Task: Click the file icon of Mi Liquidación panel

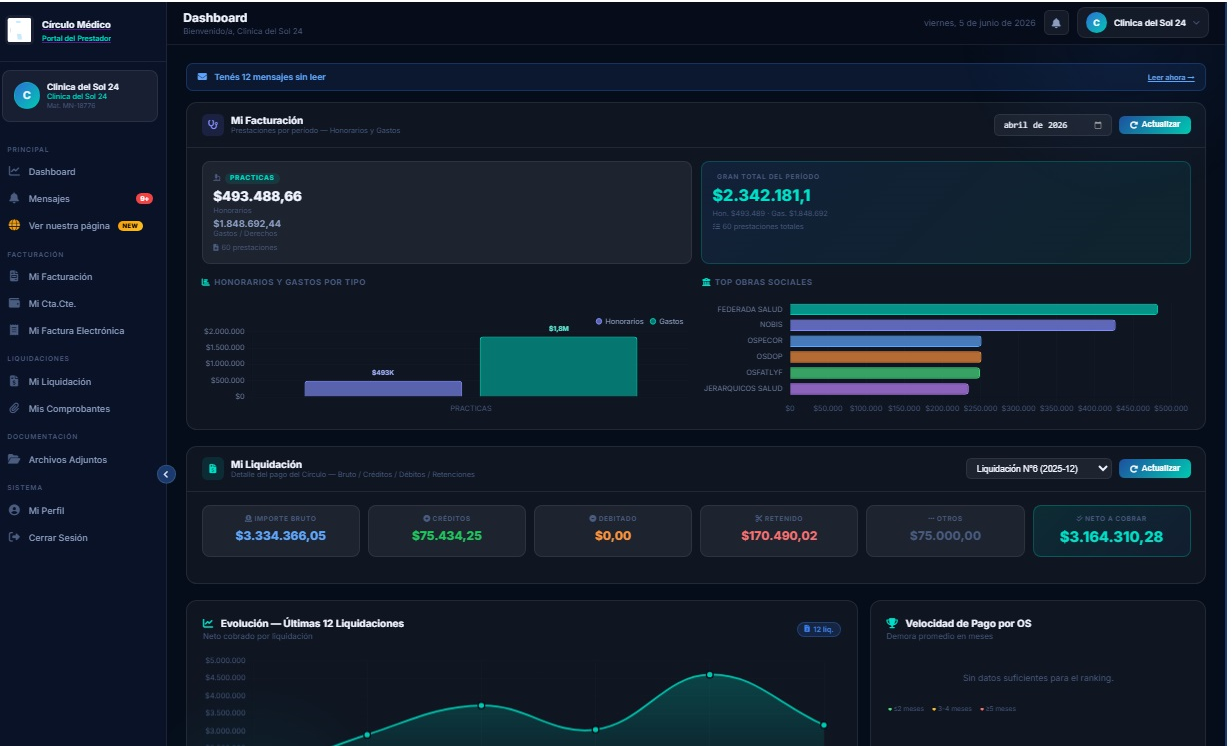Action: click(213, 468)
